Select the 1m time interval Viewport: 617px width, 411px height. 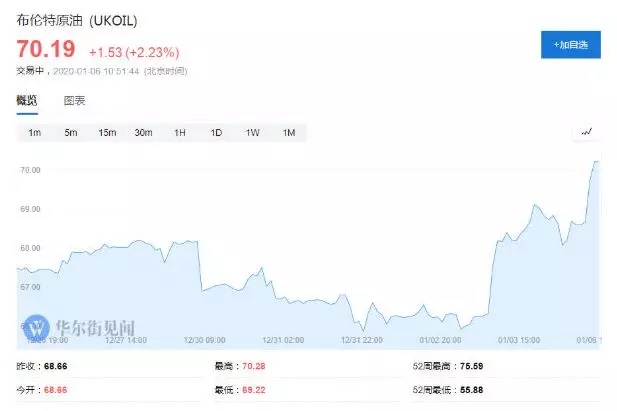coord(35,133)
